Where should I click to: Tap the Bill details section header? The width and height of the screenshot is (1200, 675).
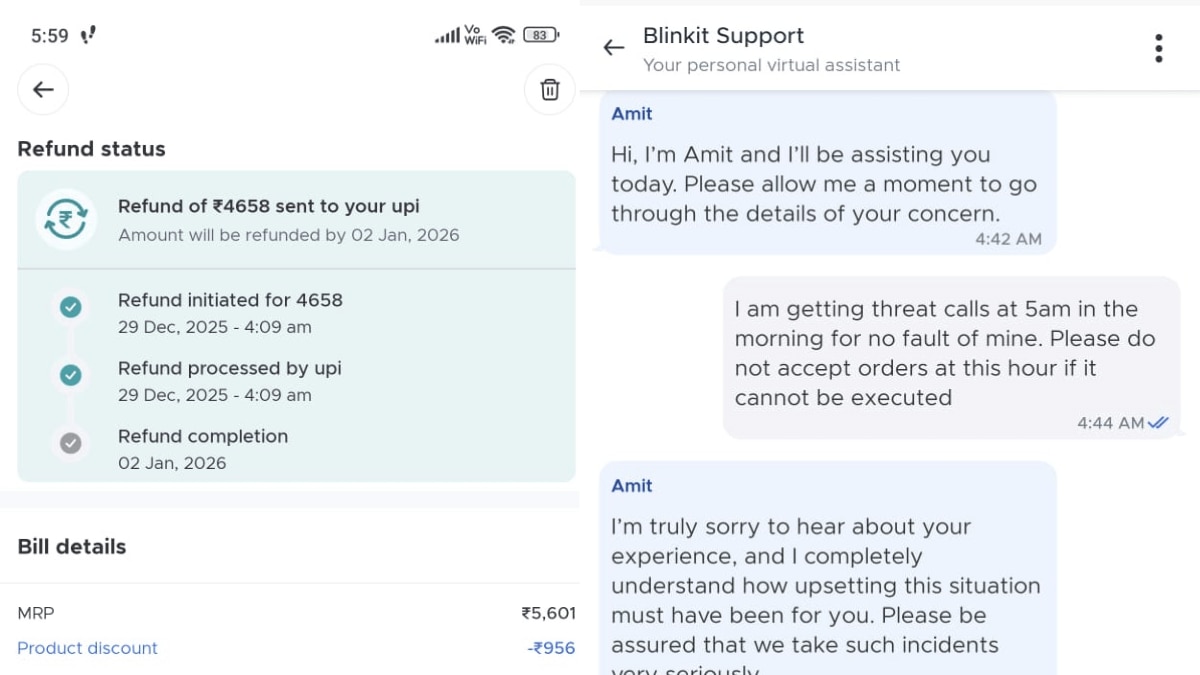point(72,547)
